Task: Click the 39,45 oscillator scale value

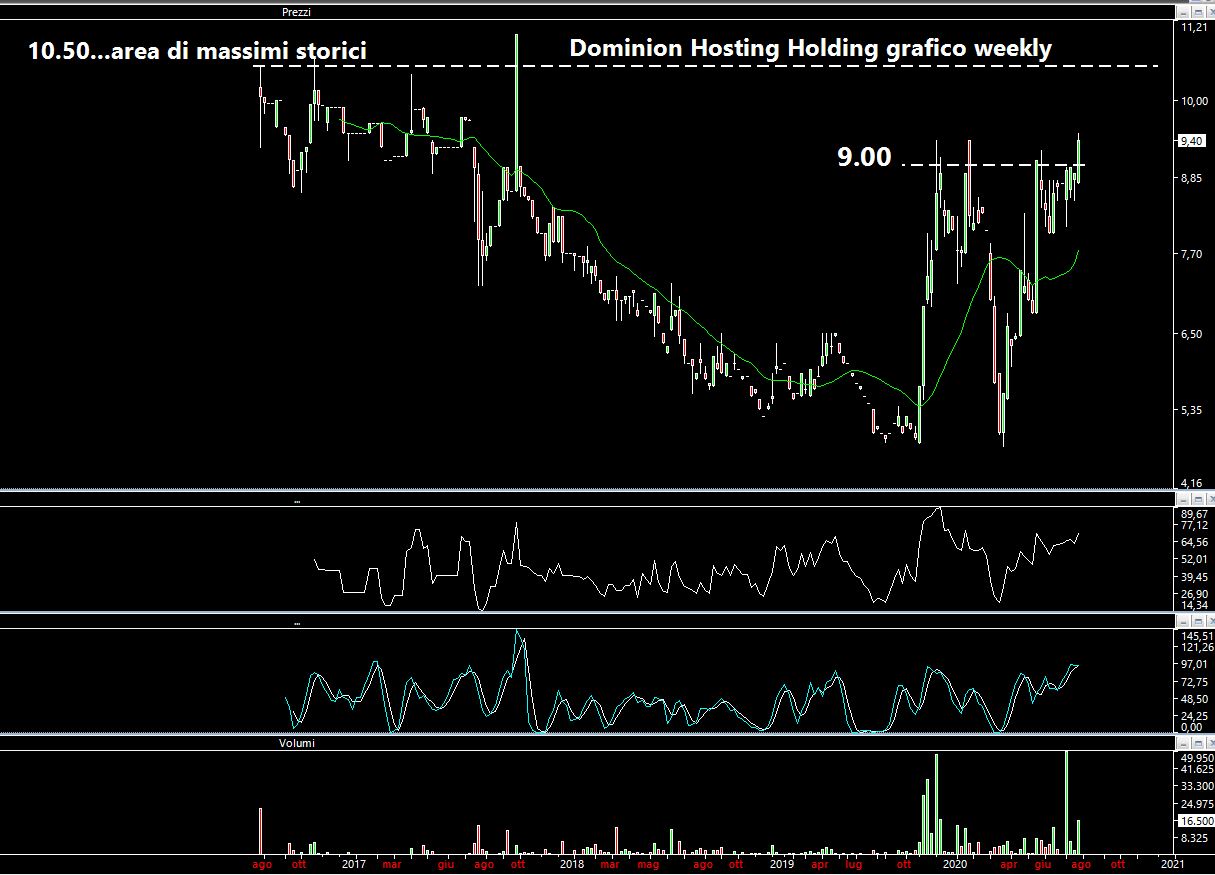Action: coord(1195,576)
